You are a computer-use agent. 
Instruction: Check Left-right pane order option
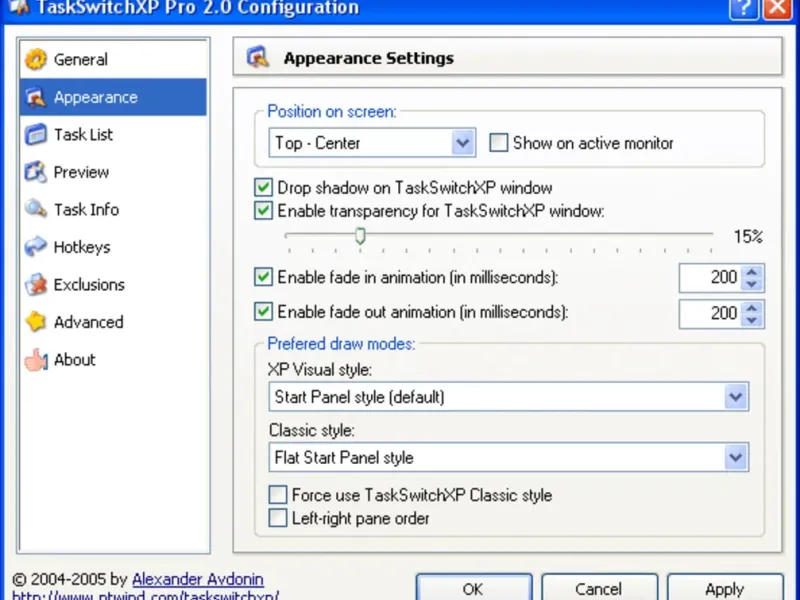click(x=278, y=518)
